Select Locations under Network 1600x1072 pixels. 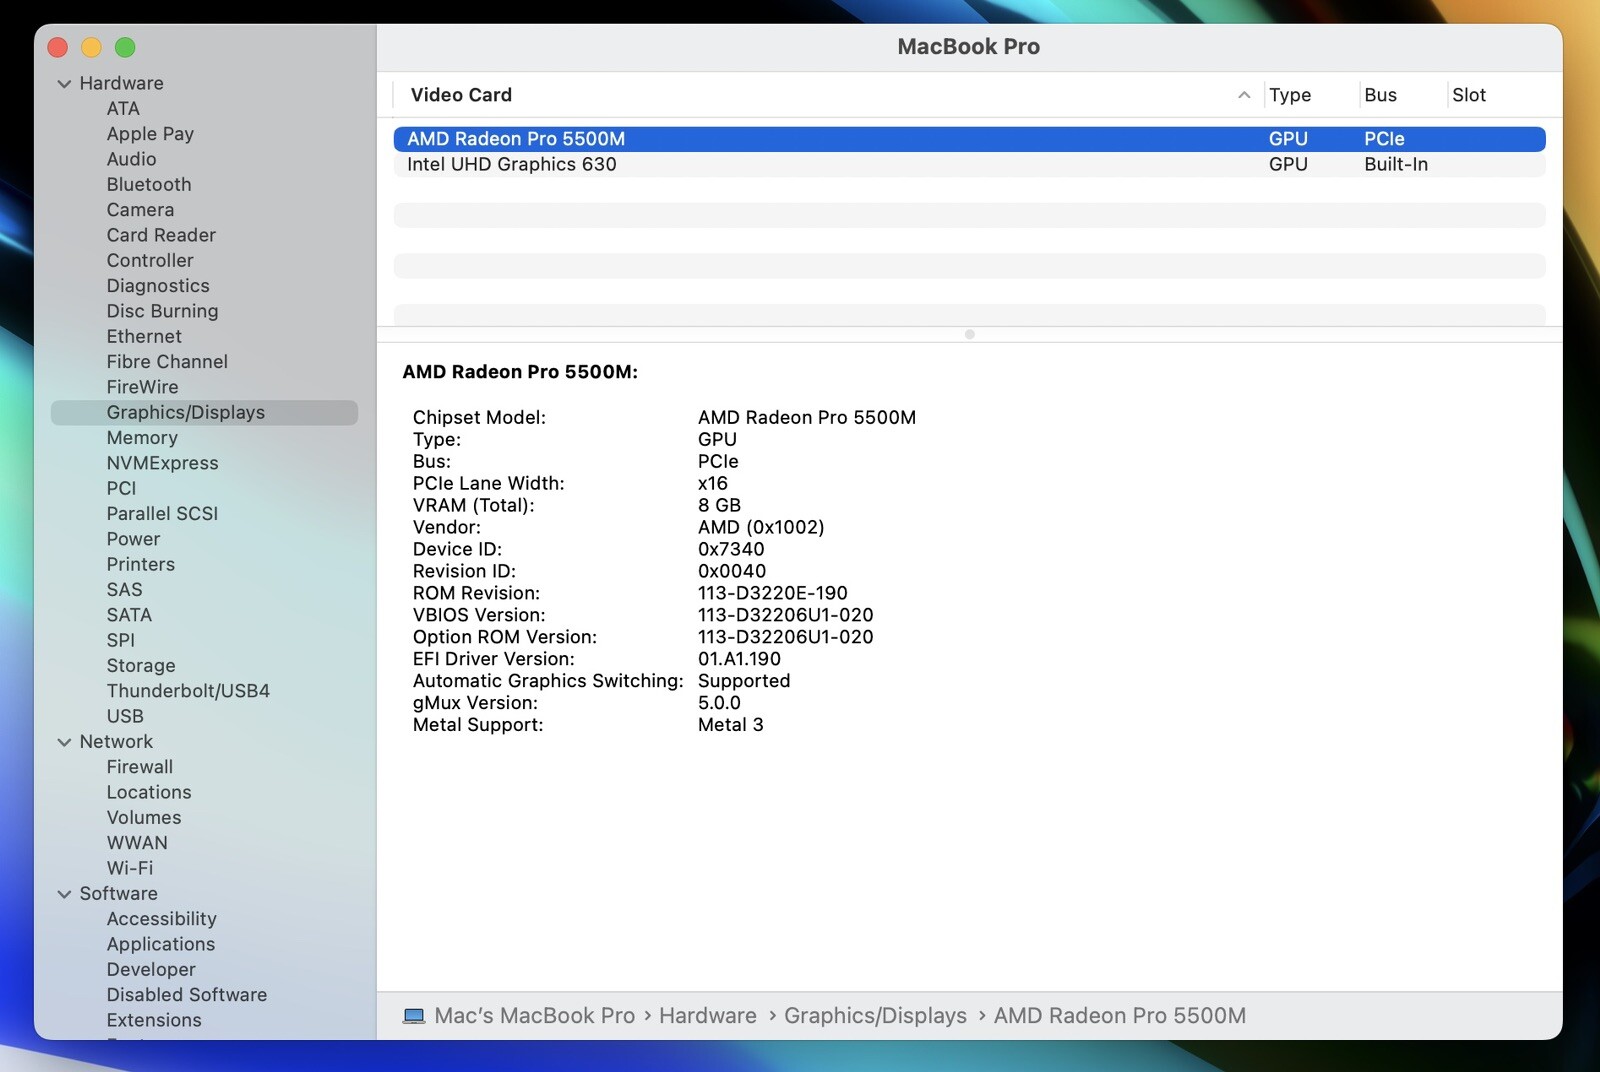pyautogui.click(x=149, y=792)
